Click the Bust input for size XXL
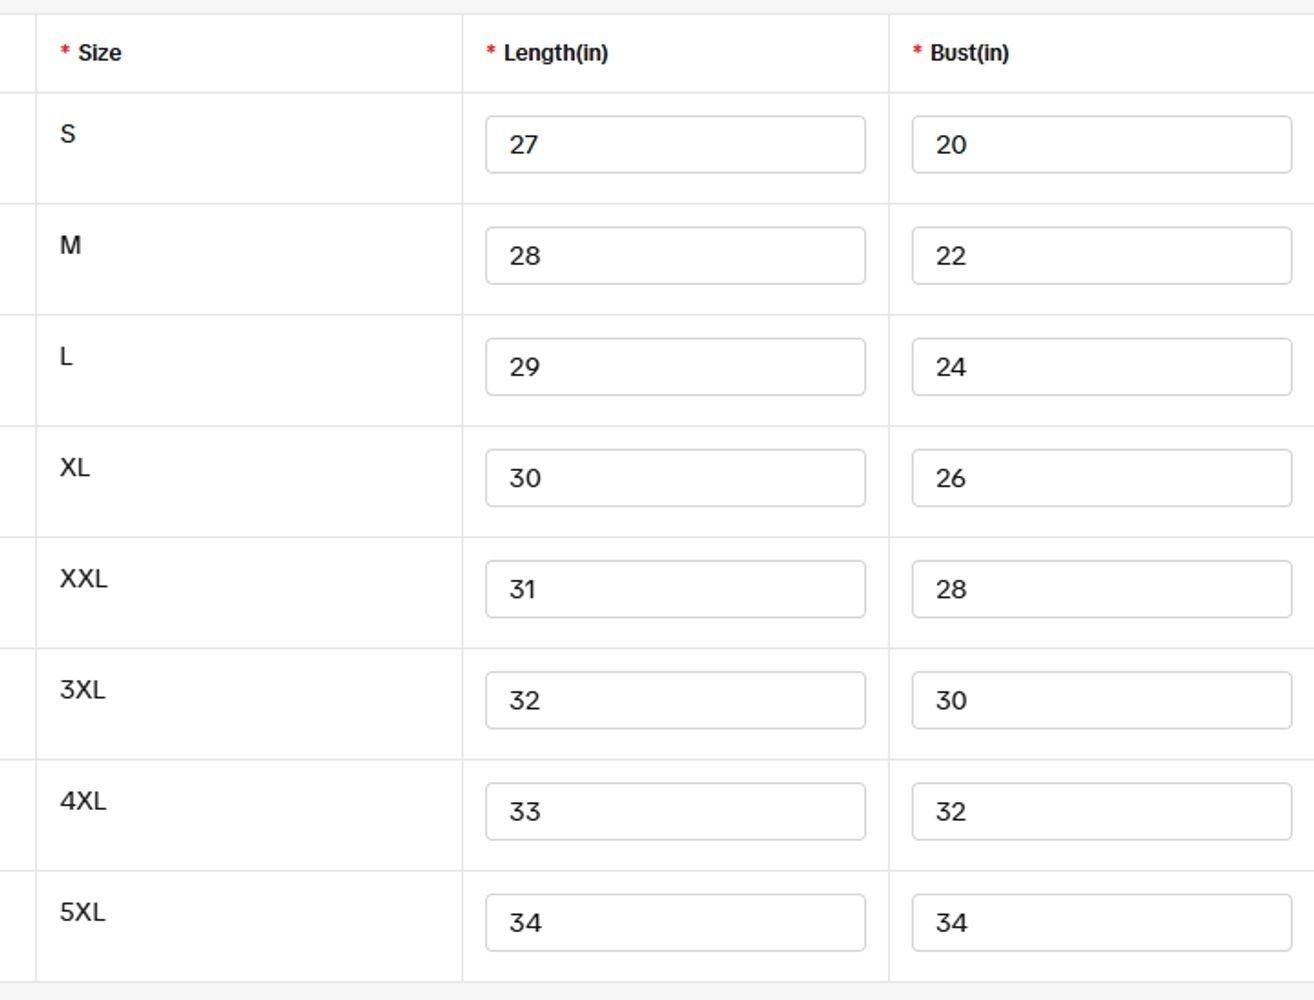The height and width of the screenshot is (1000, 1314). (x=1101, y=588)
